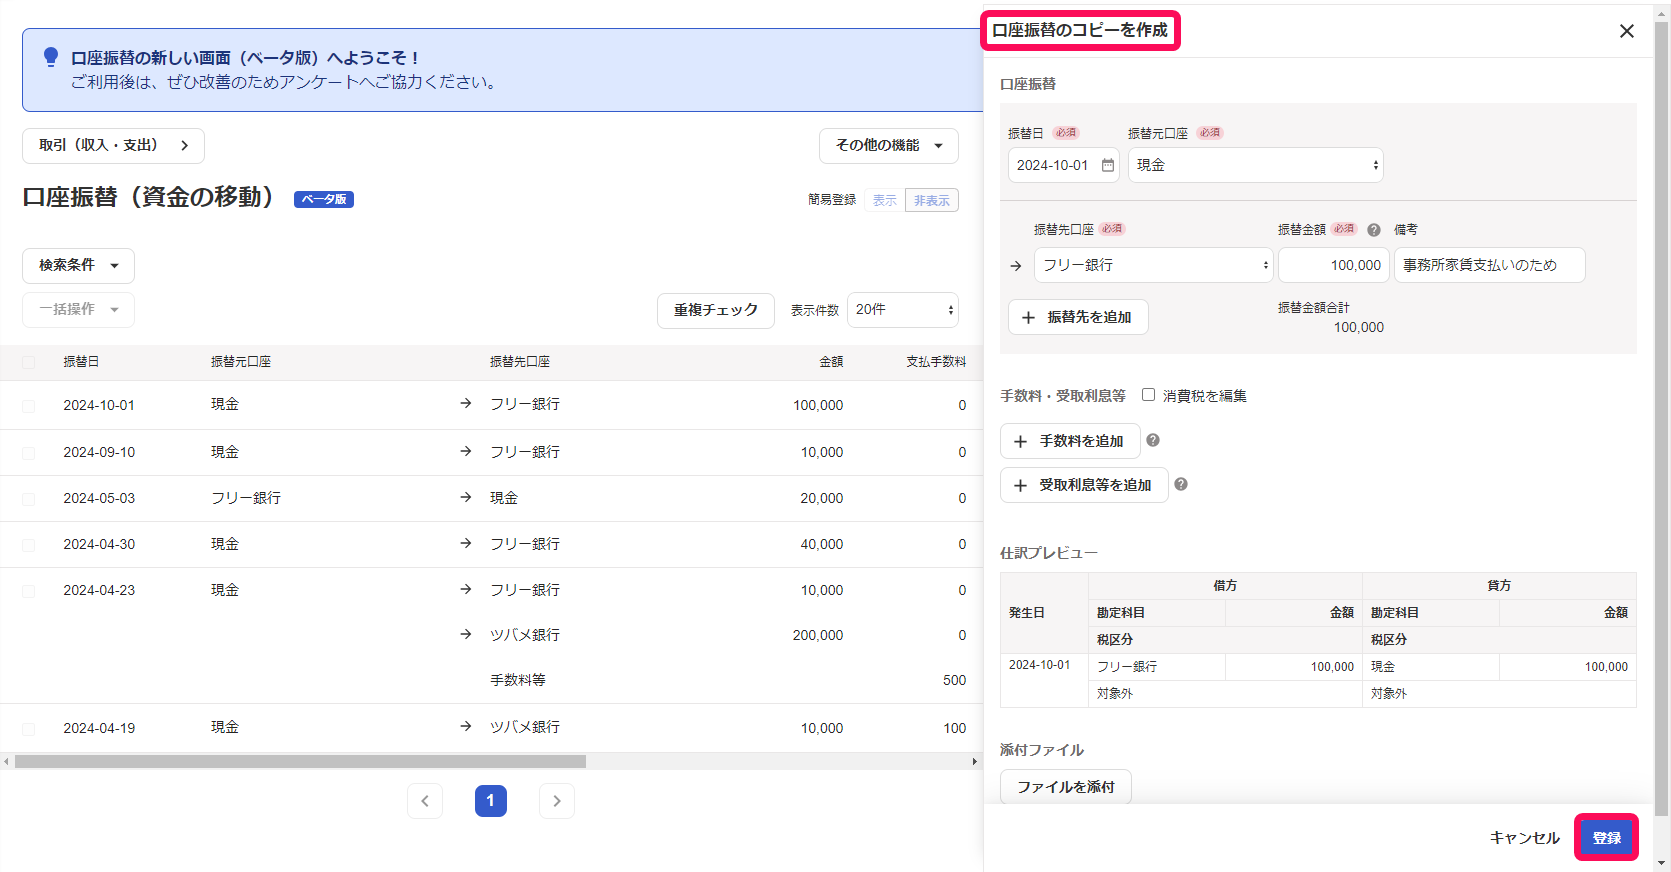Open the calendar icon in transfer date field

pyautogui.click(x=1107, y=165)
